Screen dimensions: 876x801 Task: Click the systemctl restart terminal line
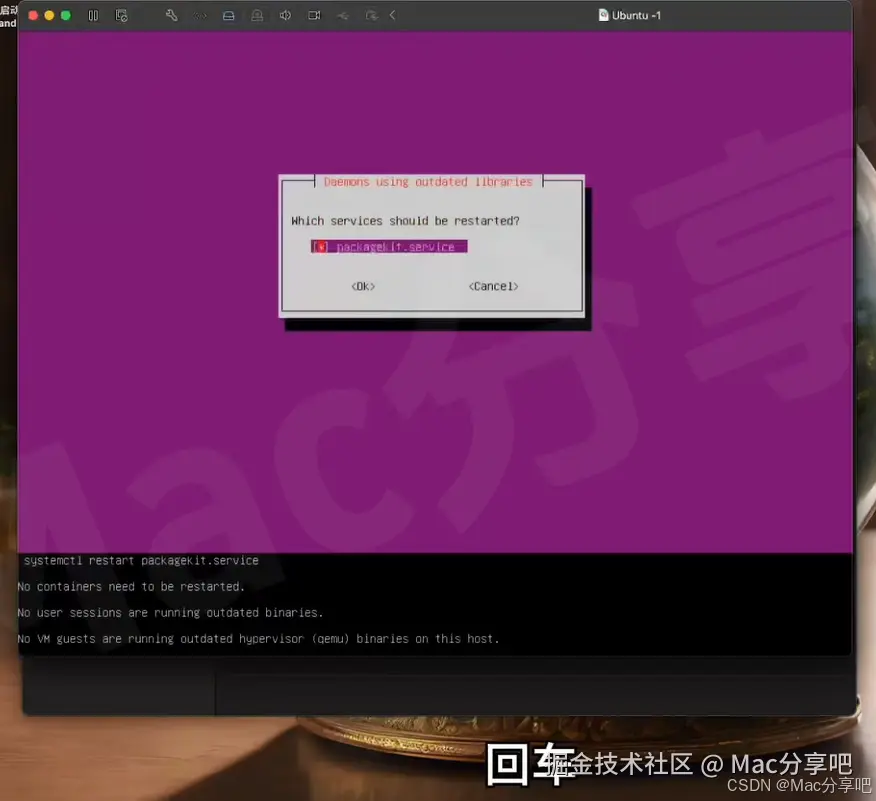[141, 560]
